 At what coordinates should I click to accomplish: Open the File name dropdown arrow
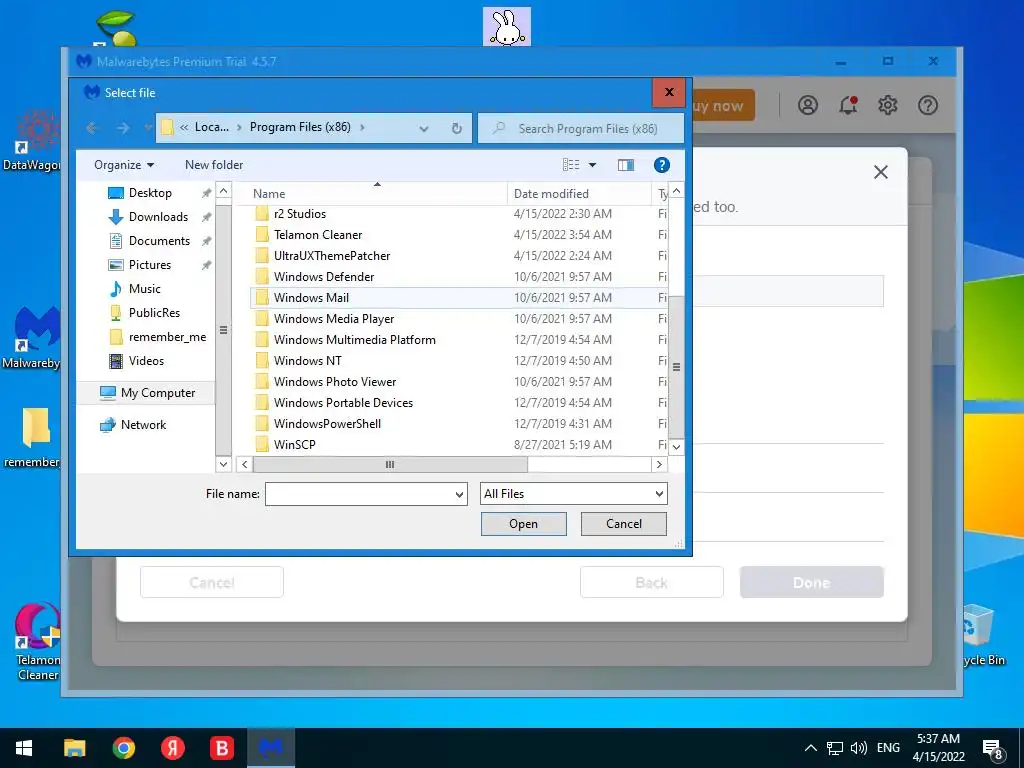click(x=459, y=494)
